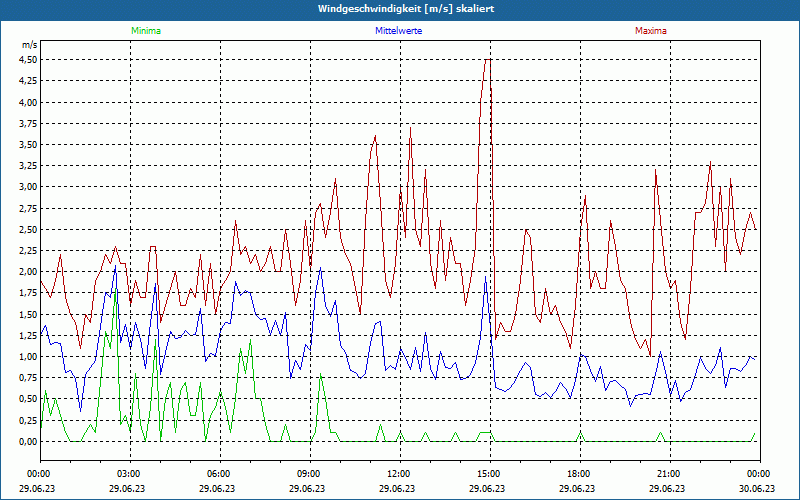This screenshot has width=800, height=500.
Task: Click the 12:00 time axis label
Action: pos(399,474)
